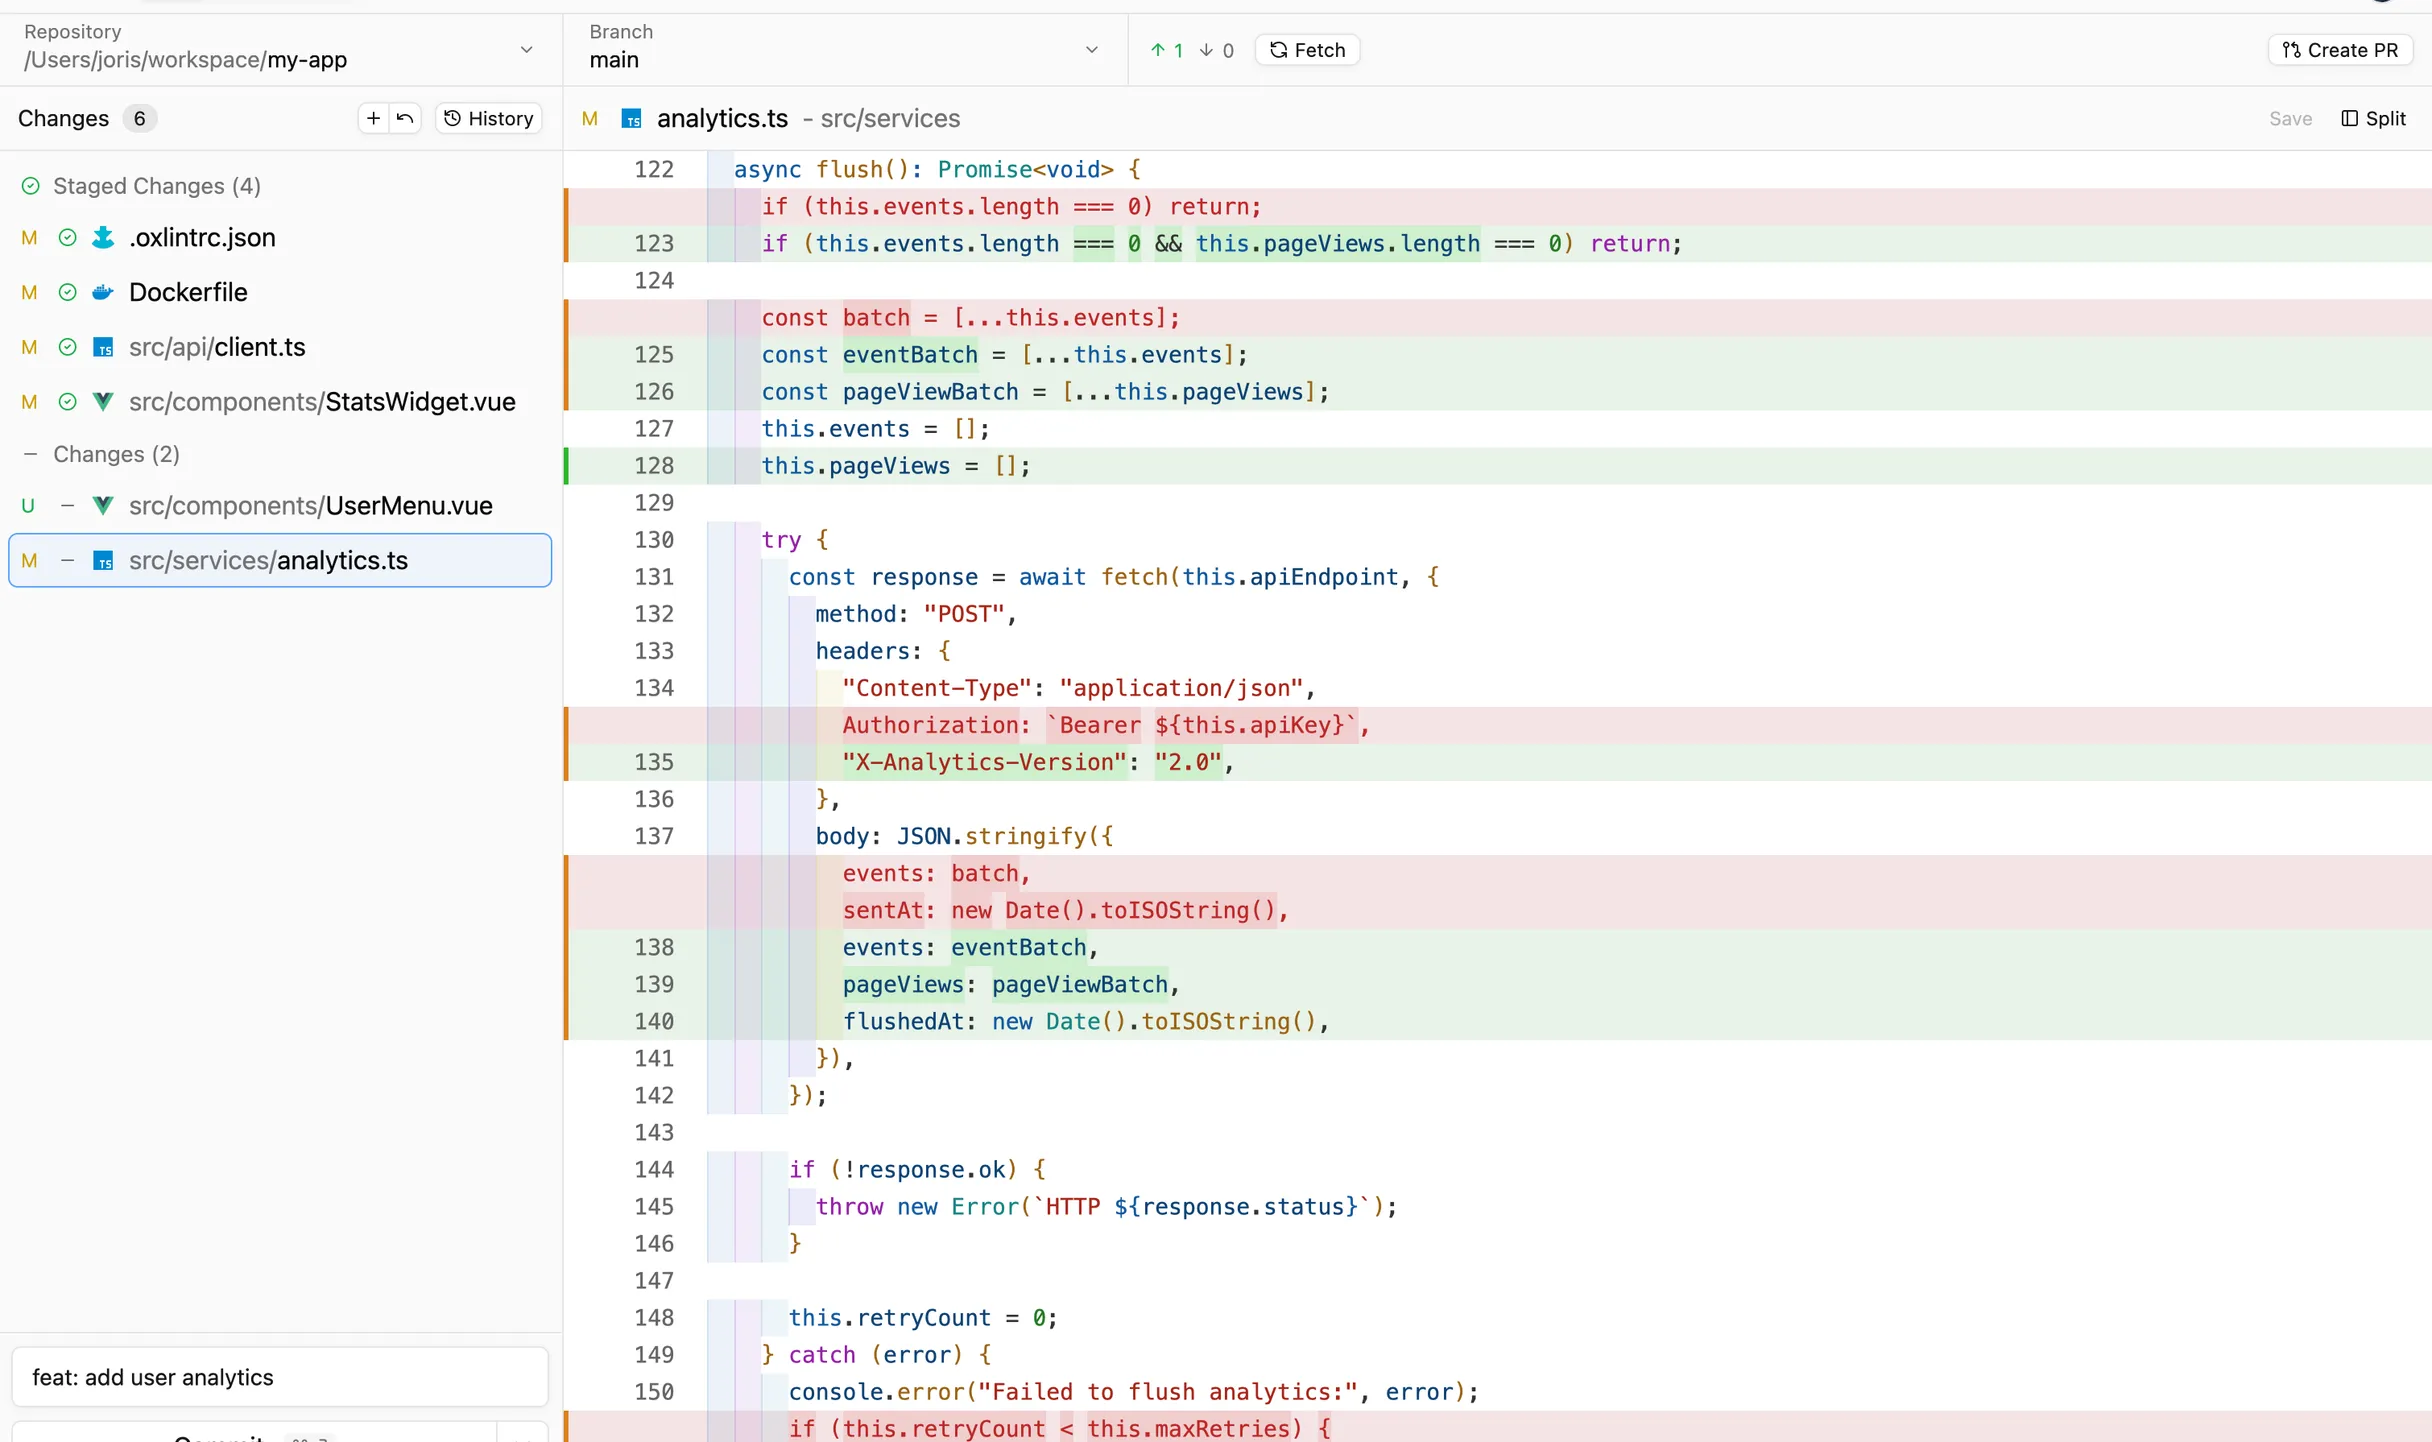This screenshot has height=1442, width=2432.
Task: Select src/components/UserMenu.vue file
Action: pyautogui.click(x=280, y=506)
